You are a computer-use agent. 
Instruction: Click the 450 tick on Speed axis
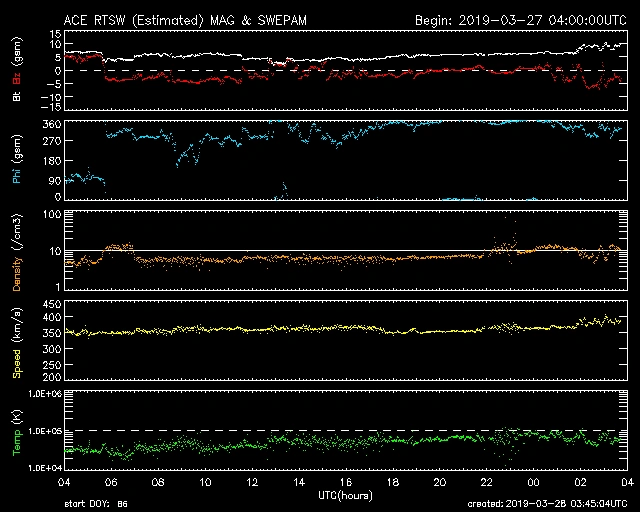click(x=52, y=304)
